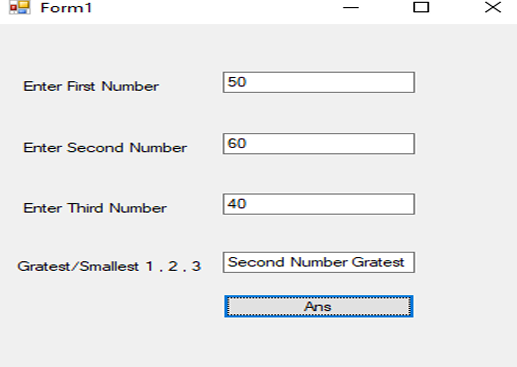Click the value 50 in first field
Viewport: 517px width, 367px height.
click(x=237, y=82)
